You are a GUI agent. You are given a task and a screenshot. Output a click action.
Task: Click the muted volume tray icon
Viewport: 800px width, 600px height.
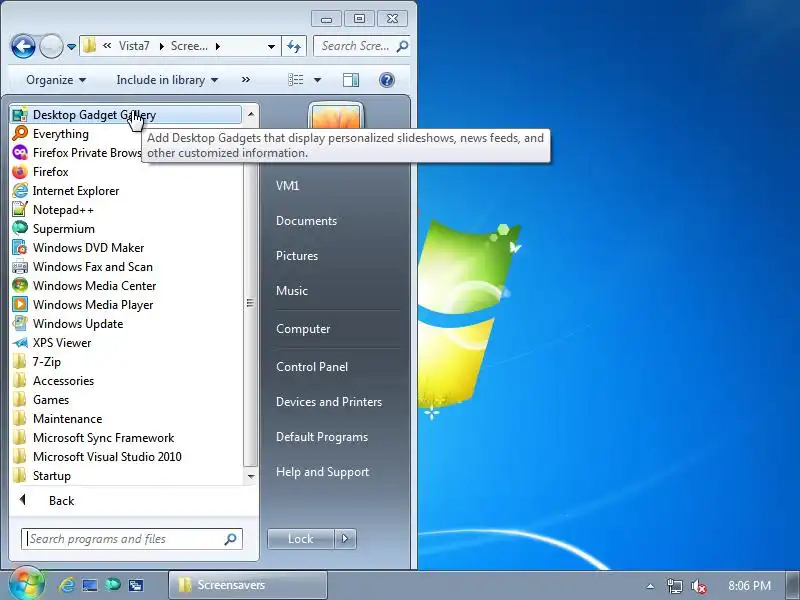(698, 586)
